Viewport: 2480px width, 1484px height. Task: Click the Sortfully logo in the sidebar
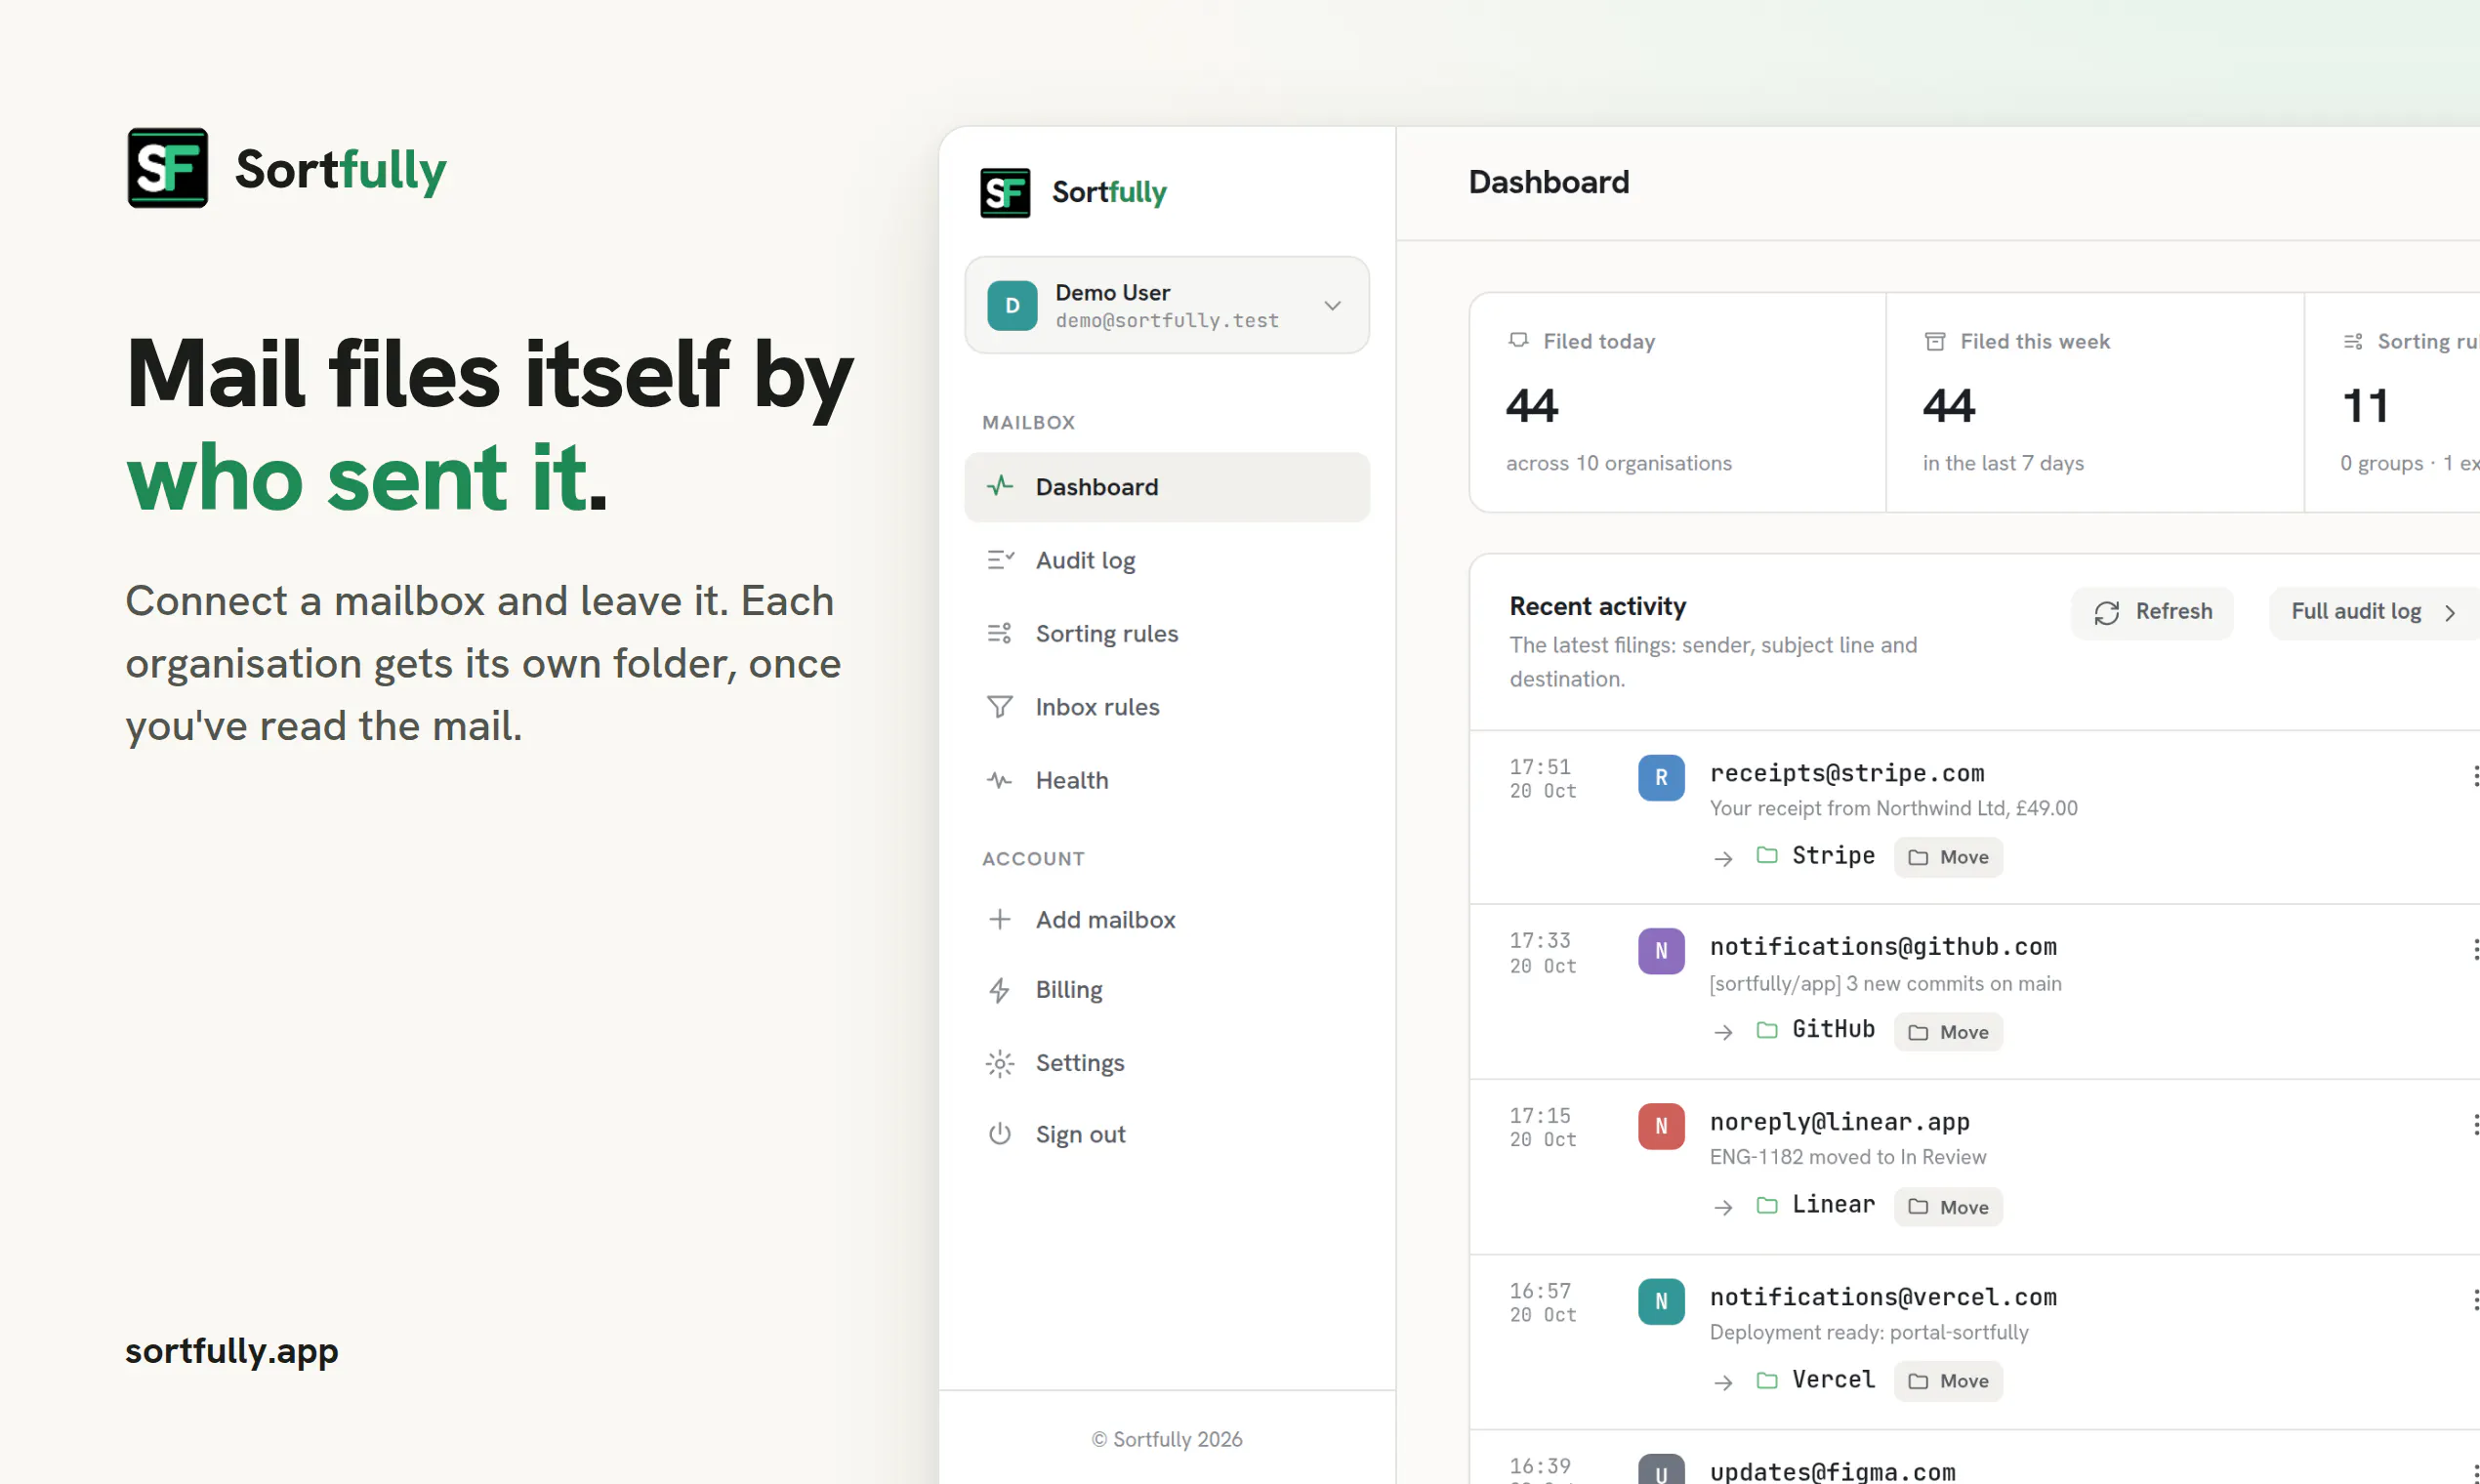[x=1074, y=192]
